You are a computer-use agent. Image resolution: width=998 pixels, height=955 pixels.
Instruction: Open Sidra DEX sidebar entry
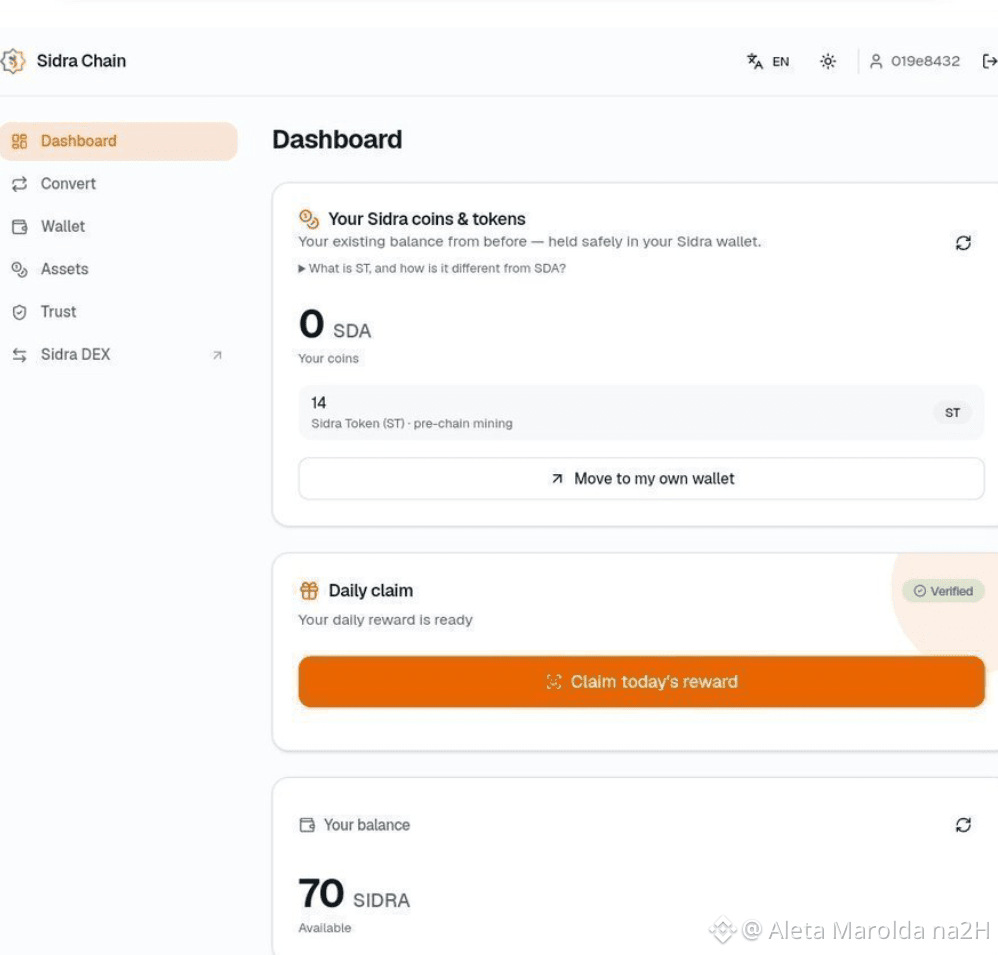118,355
